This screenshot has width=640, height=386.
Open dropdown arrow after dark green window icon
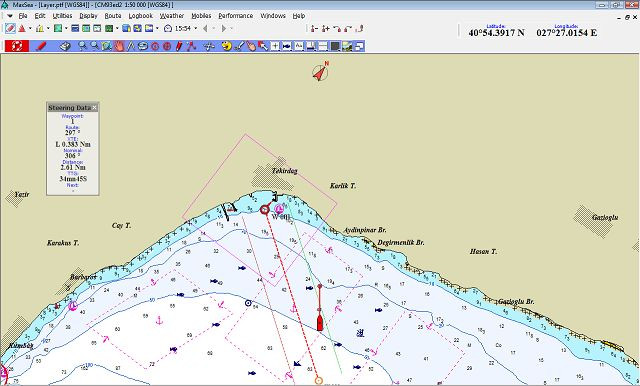click(117, 28)
